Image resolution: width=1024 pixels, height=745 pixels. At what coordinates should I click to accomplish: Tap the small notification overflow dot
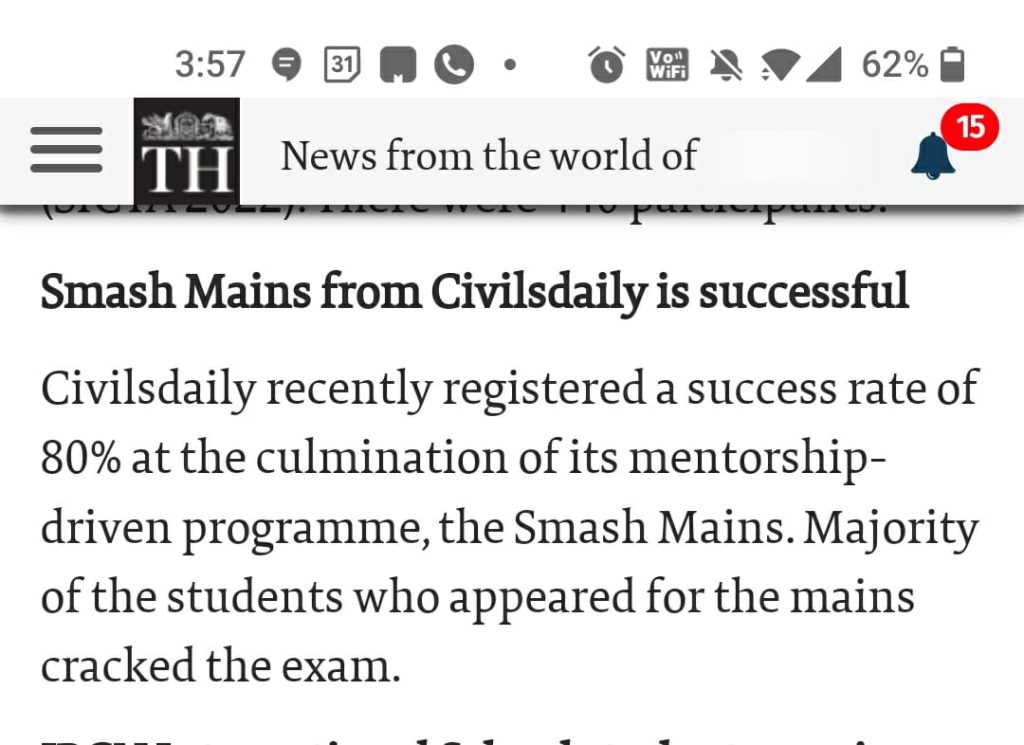pyautogui.click(x=509, y=66)
